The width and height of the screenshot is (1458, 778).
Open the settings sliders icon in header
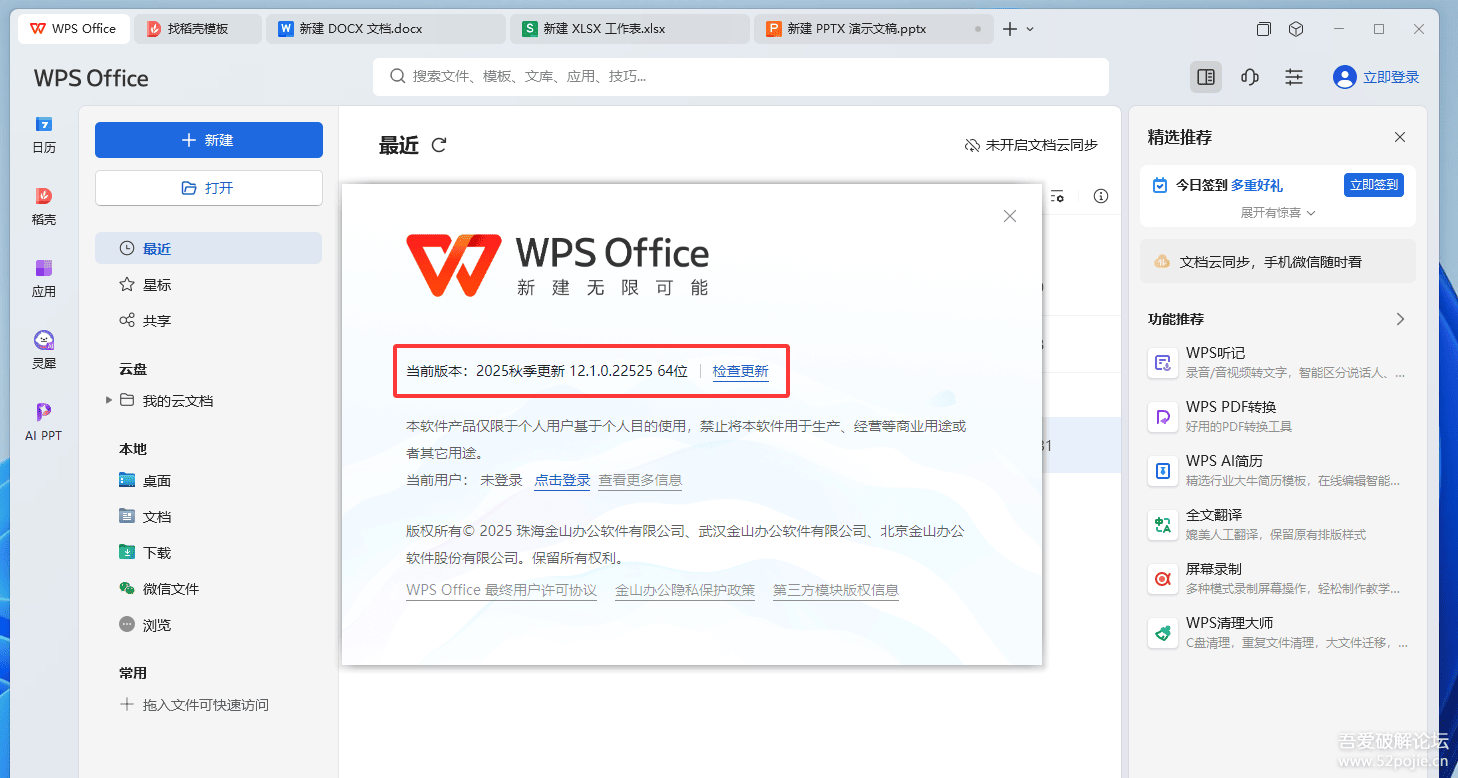pyautogui.click(x=1294, y=77)
